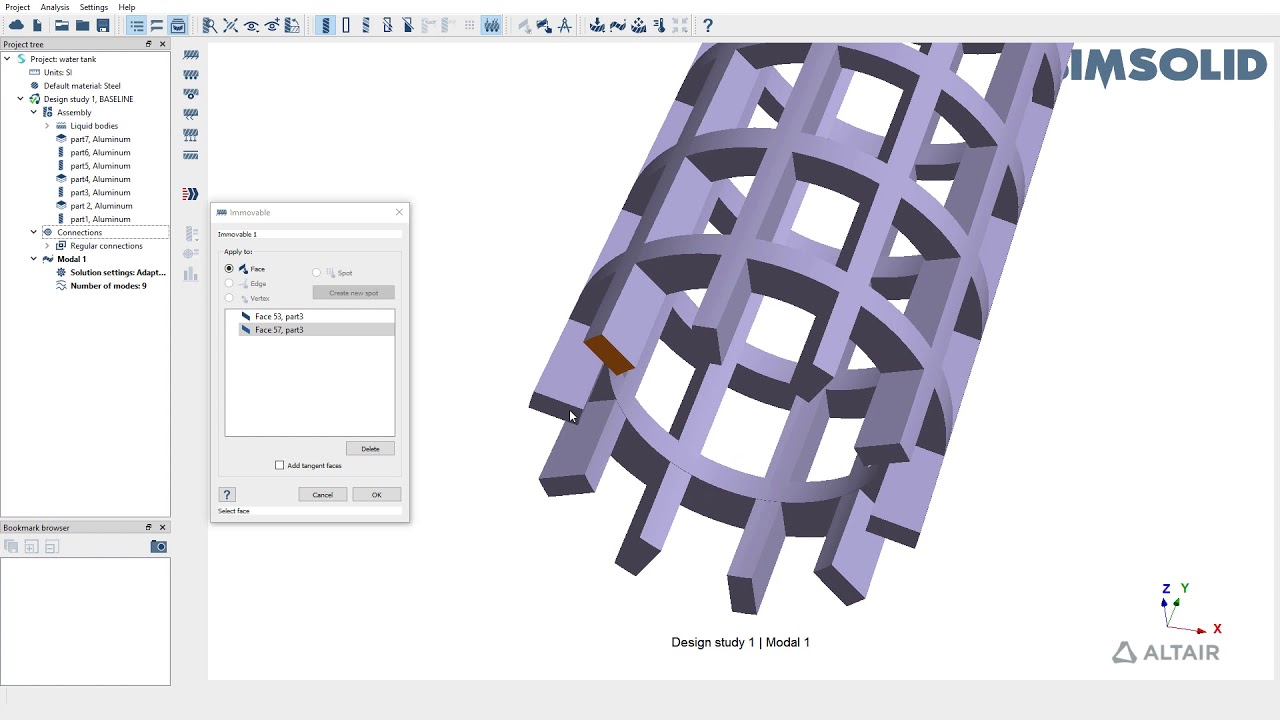Click the cloud icon in the main toolbar
Viewport: 1280px width, 720px height.
[x=16, y=25]
